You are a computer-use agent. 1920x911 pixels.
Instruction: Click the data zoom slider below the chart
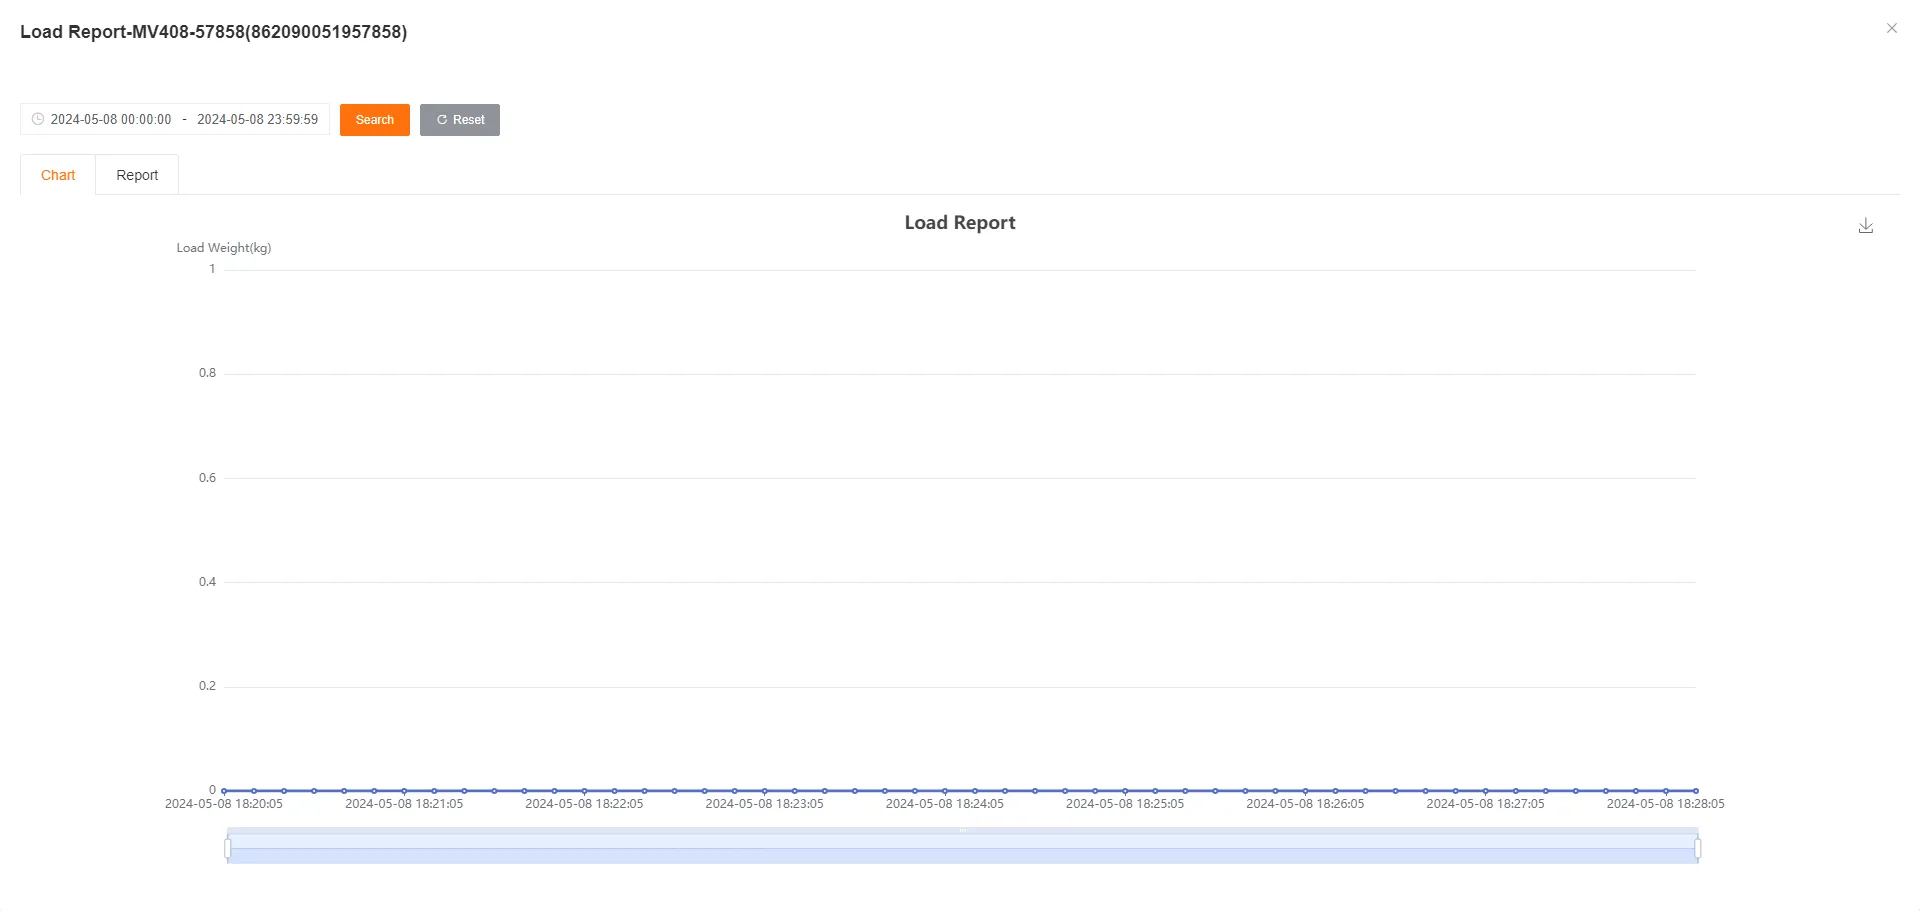960,846
